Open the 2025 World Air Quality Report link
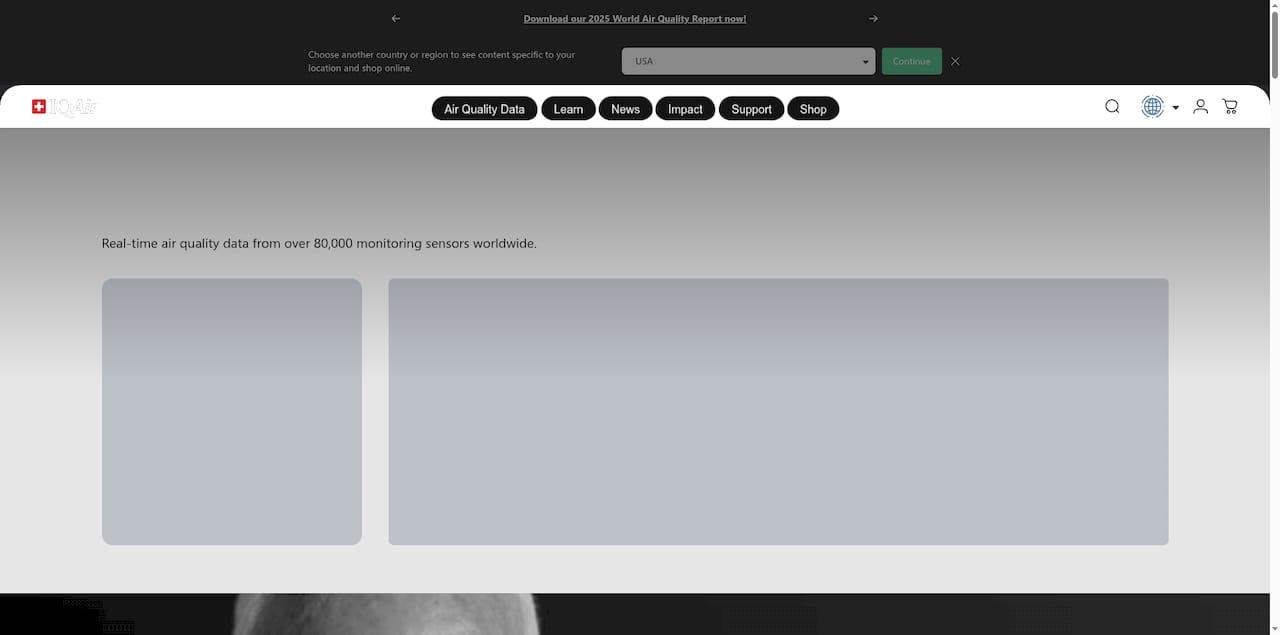The height and width of the screenshot is (635, 1280). [635, 18]
